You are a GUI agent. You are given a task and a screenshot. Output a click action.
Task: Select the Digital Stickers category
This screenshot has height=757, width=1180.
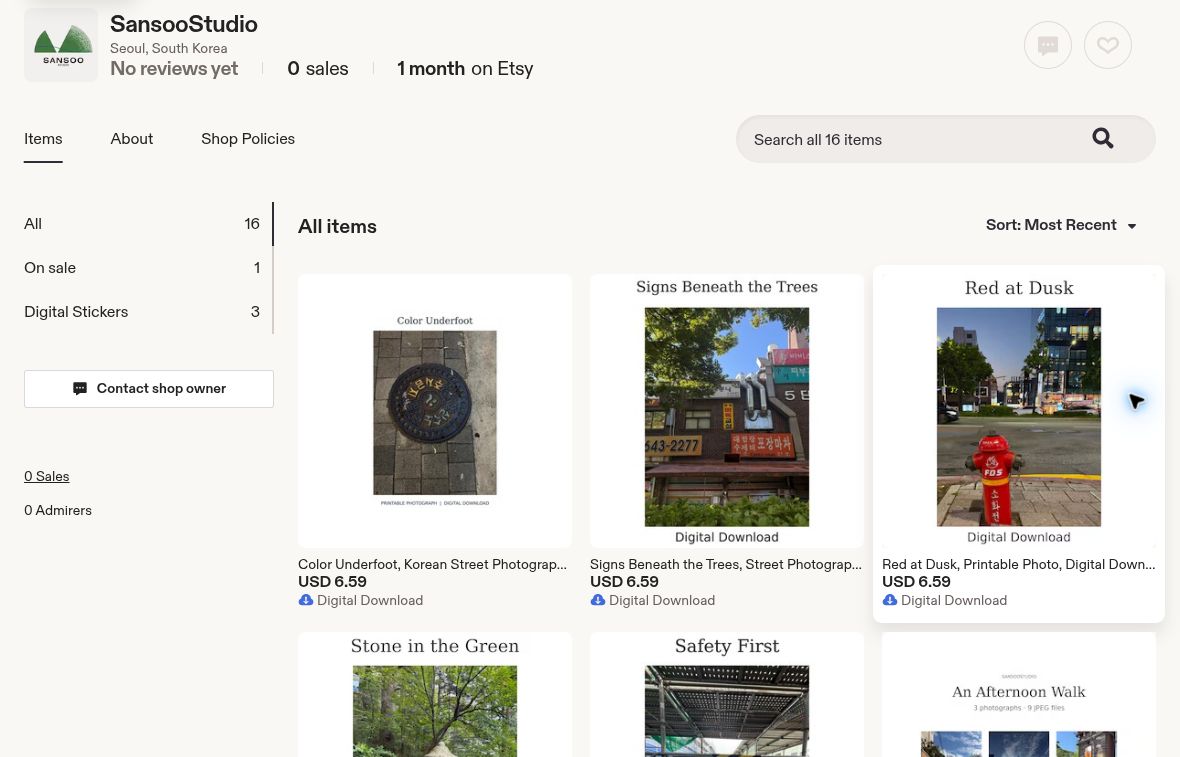coord(142,312)
